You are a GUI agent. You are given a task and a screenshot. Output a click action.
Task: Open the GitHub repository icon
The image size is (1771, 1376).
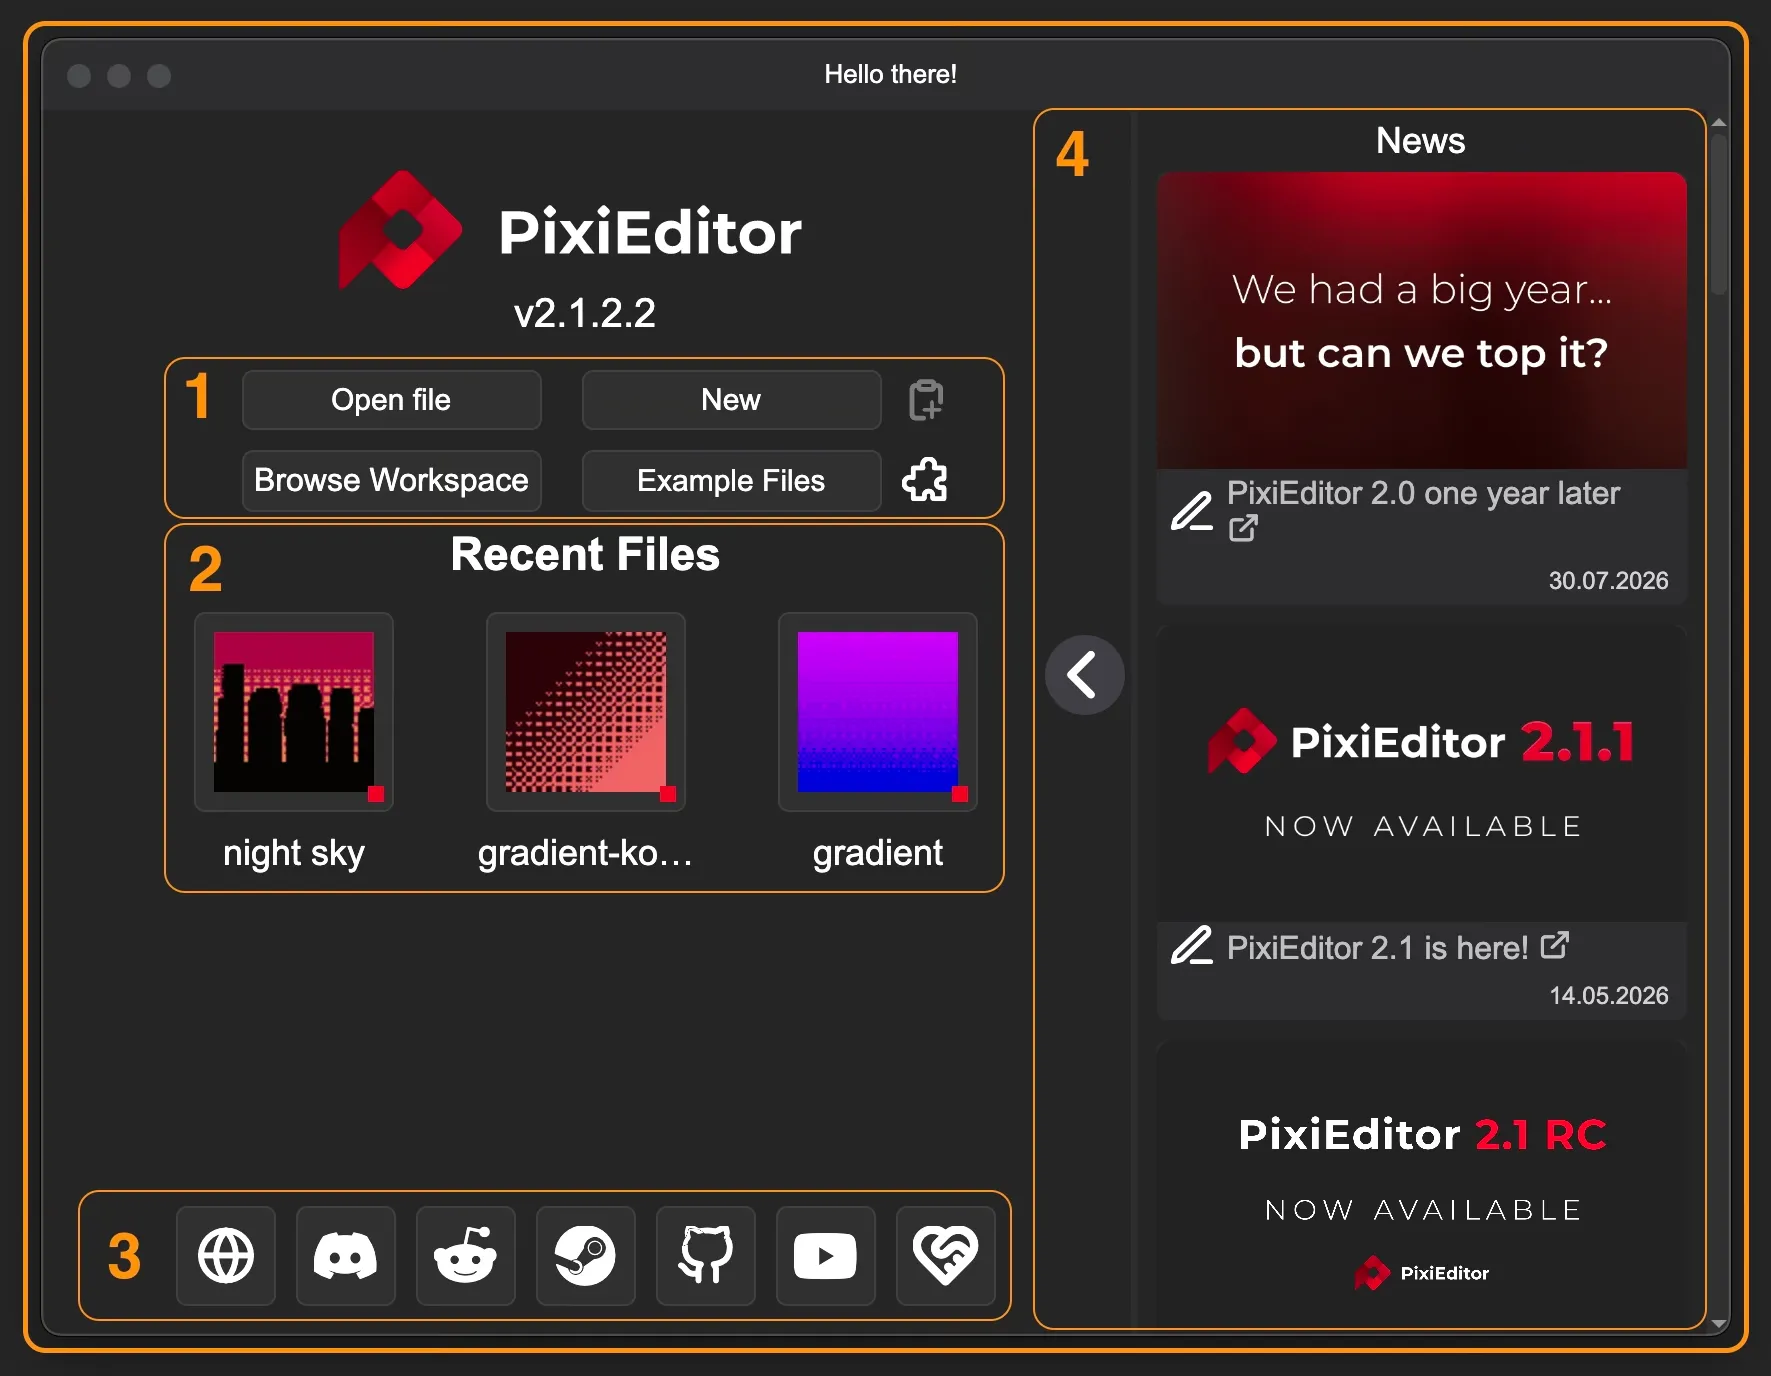coord(706,1255)
